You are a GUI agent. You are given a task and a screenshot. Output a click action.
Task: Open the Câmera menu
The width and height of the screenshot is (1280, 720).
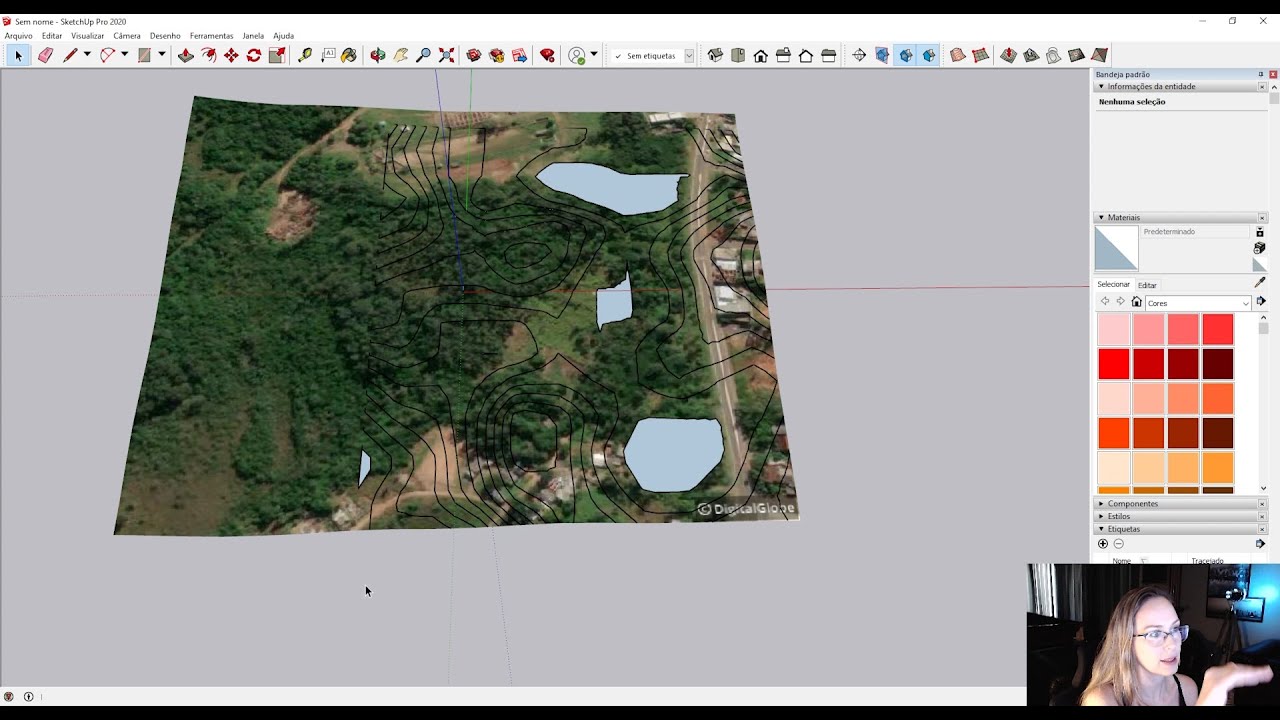click(x=127, y=36)
